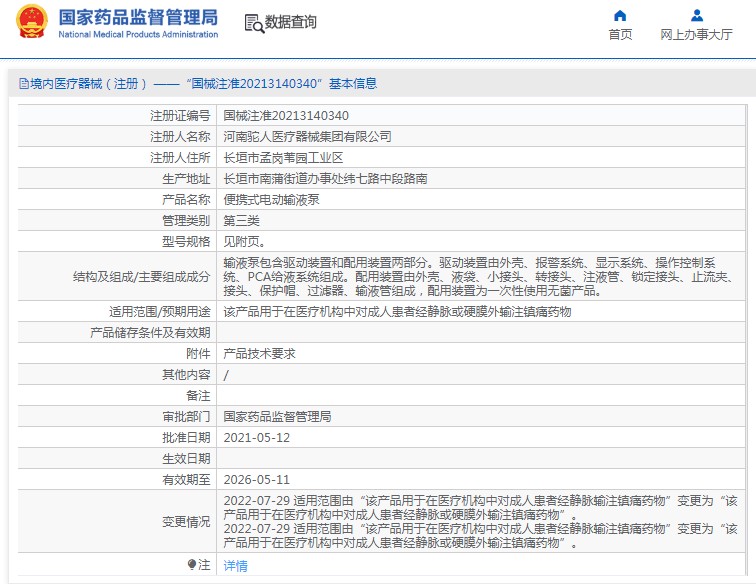Click the 生产地址 row label
Image resolution: width=756 pixels, height=584 pixels.
[186, 179]
